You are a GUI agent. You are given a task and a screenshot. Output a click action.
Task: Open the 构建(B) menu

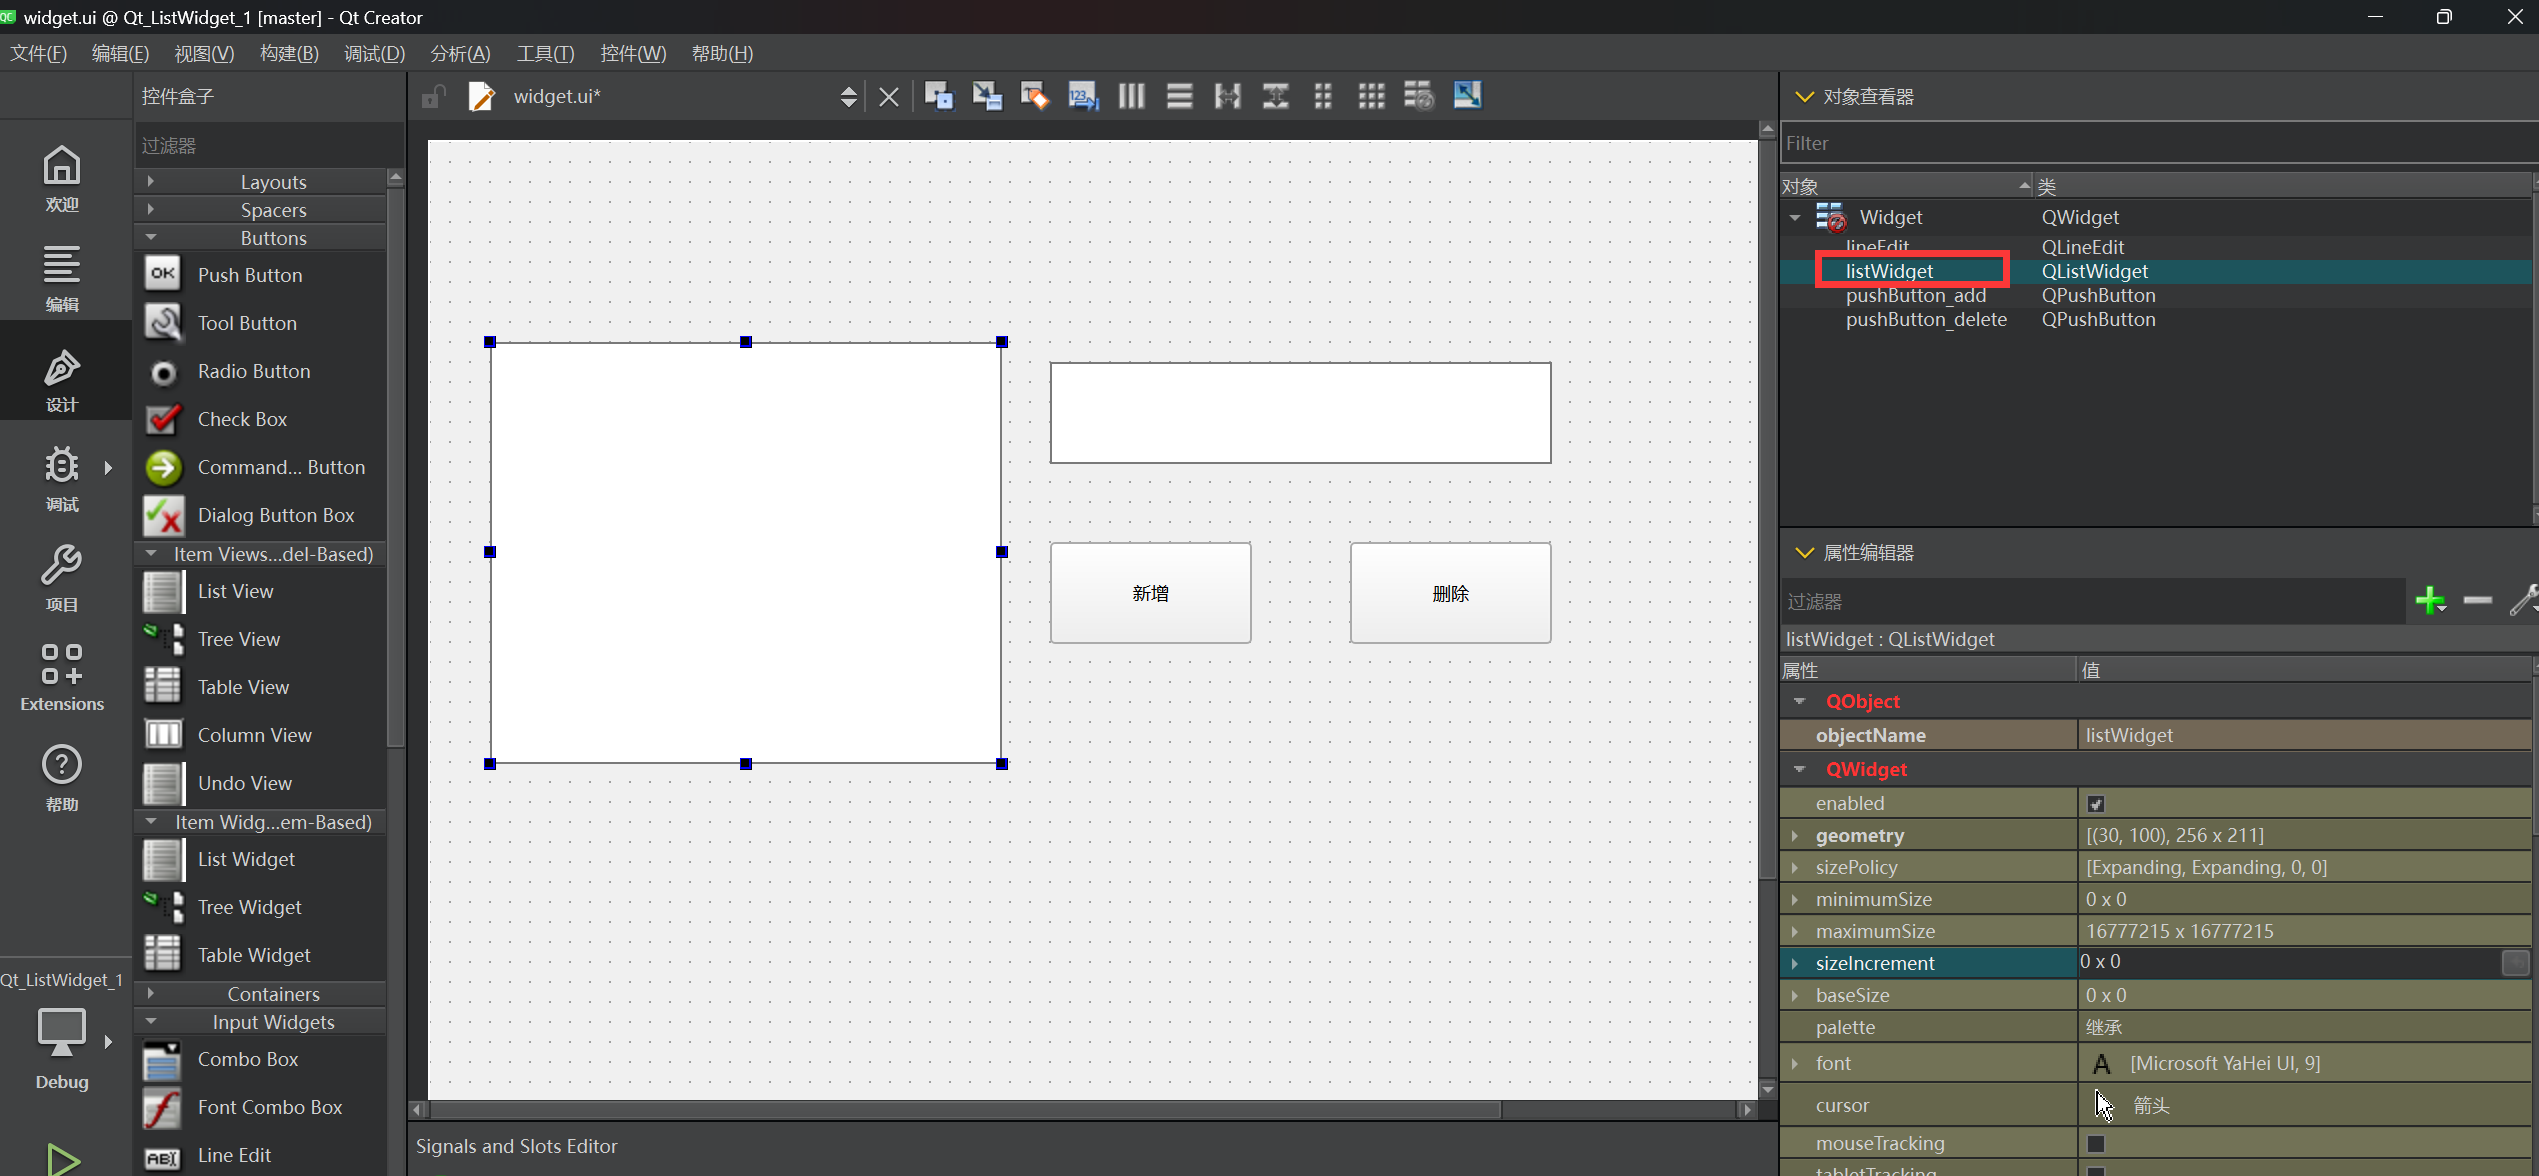coord(289,53)
